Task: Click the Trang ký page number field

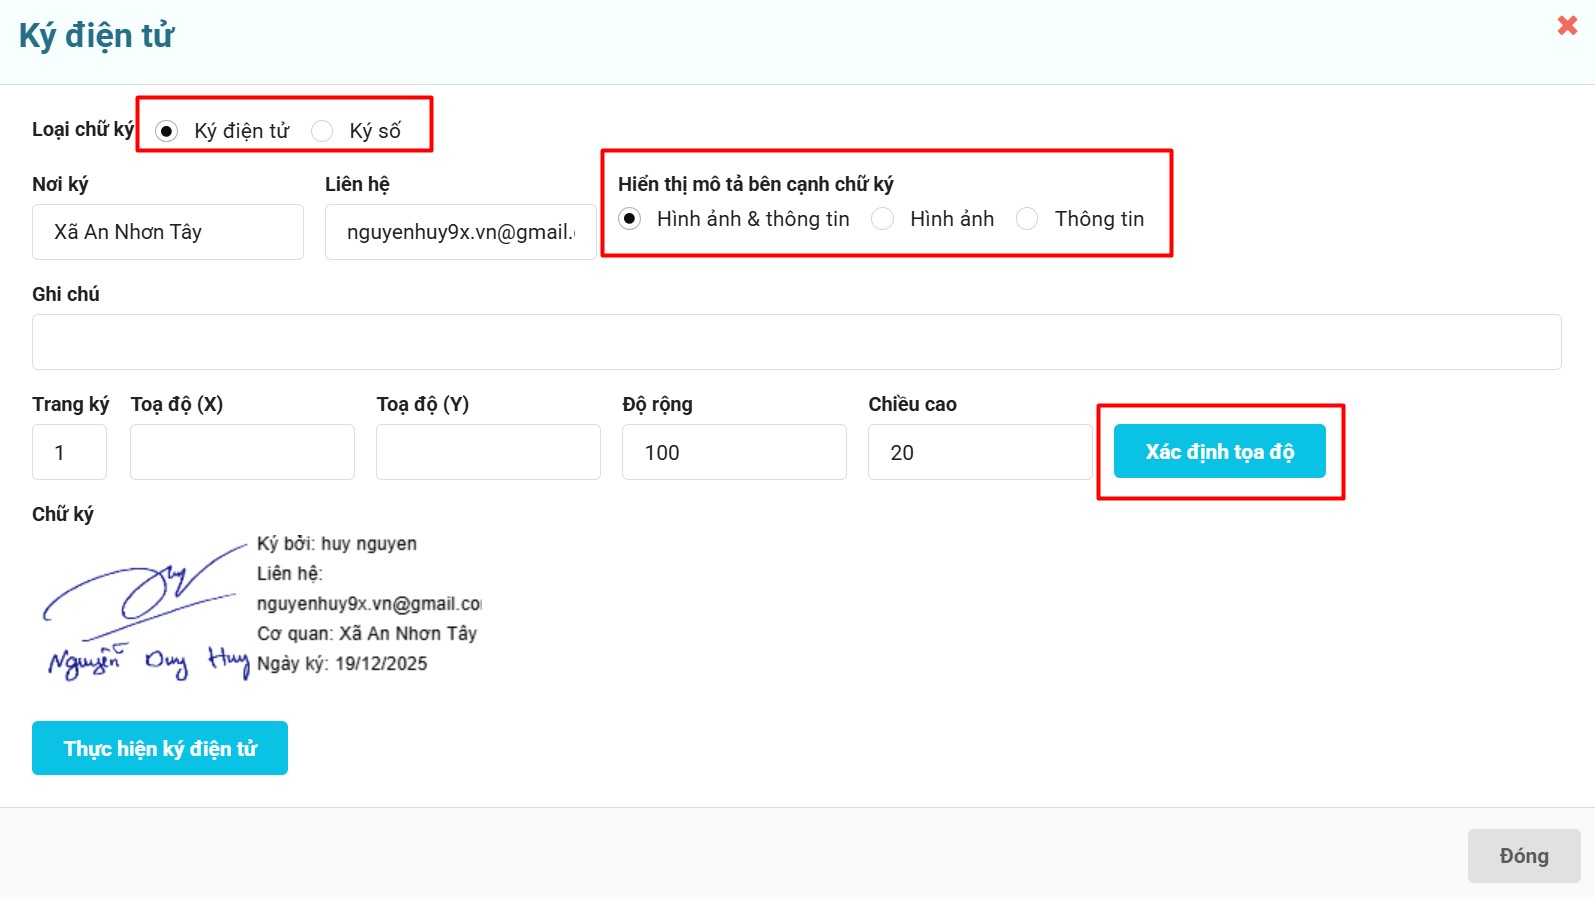Action: point(69,452)
